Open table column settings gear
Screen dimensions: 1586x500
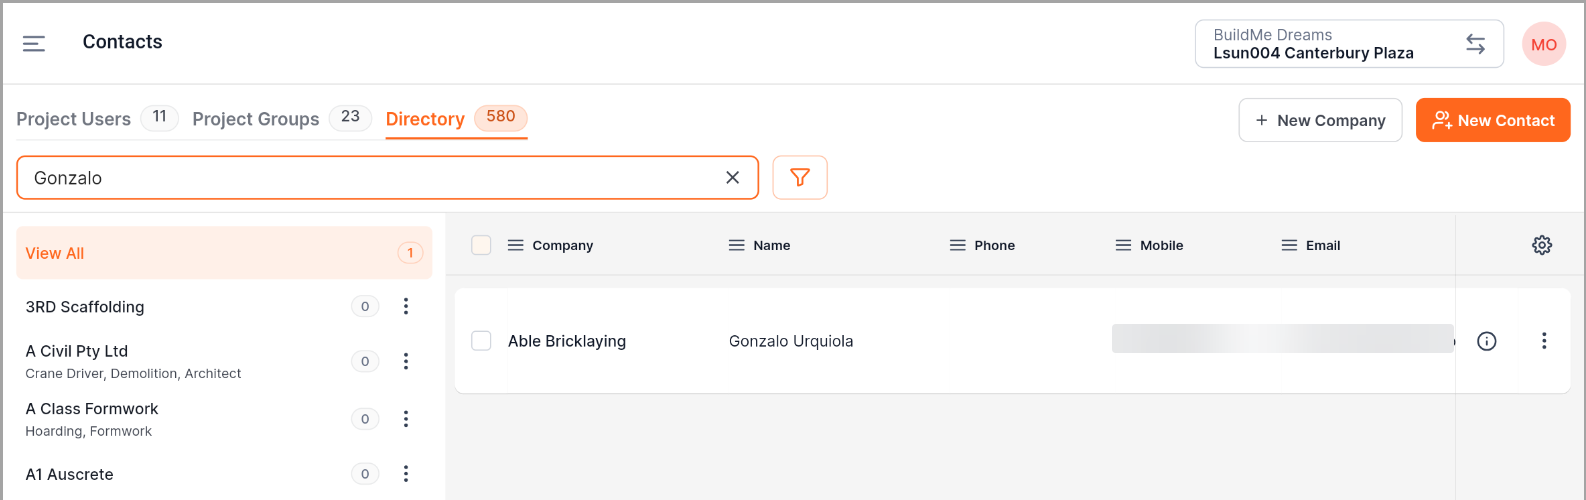click(x=1541, y=245)
